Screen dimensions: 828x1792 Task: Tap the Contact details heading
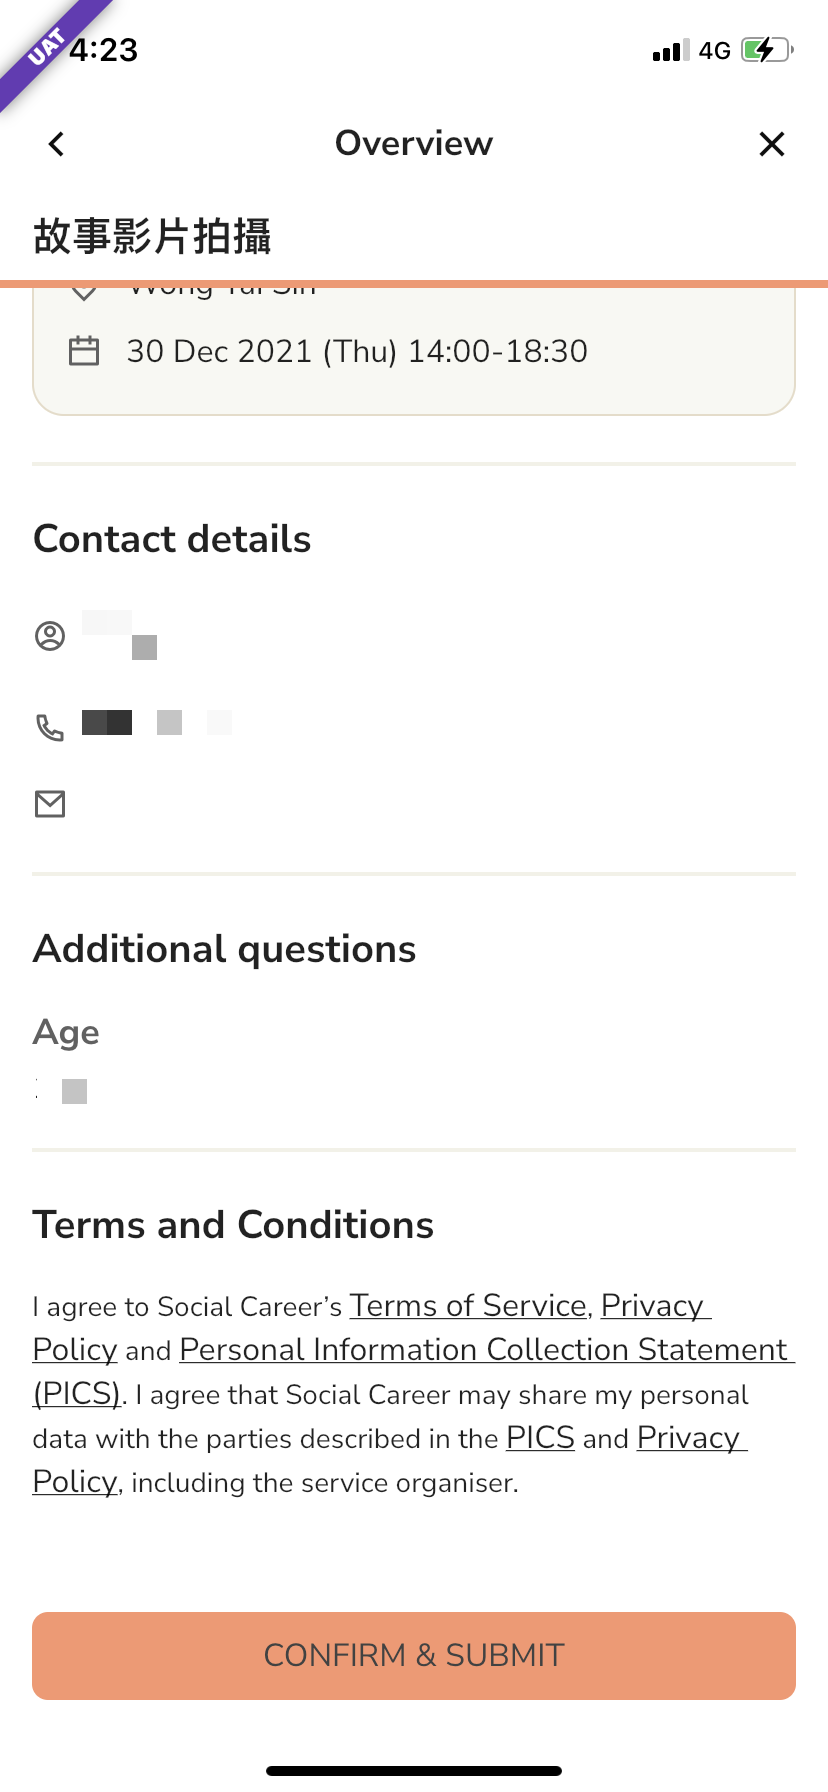(x=172, y=539)
